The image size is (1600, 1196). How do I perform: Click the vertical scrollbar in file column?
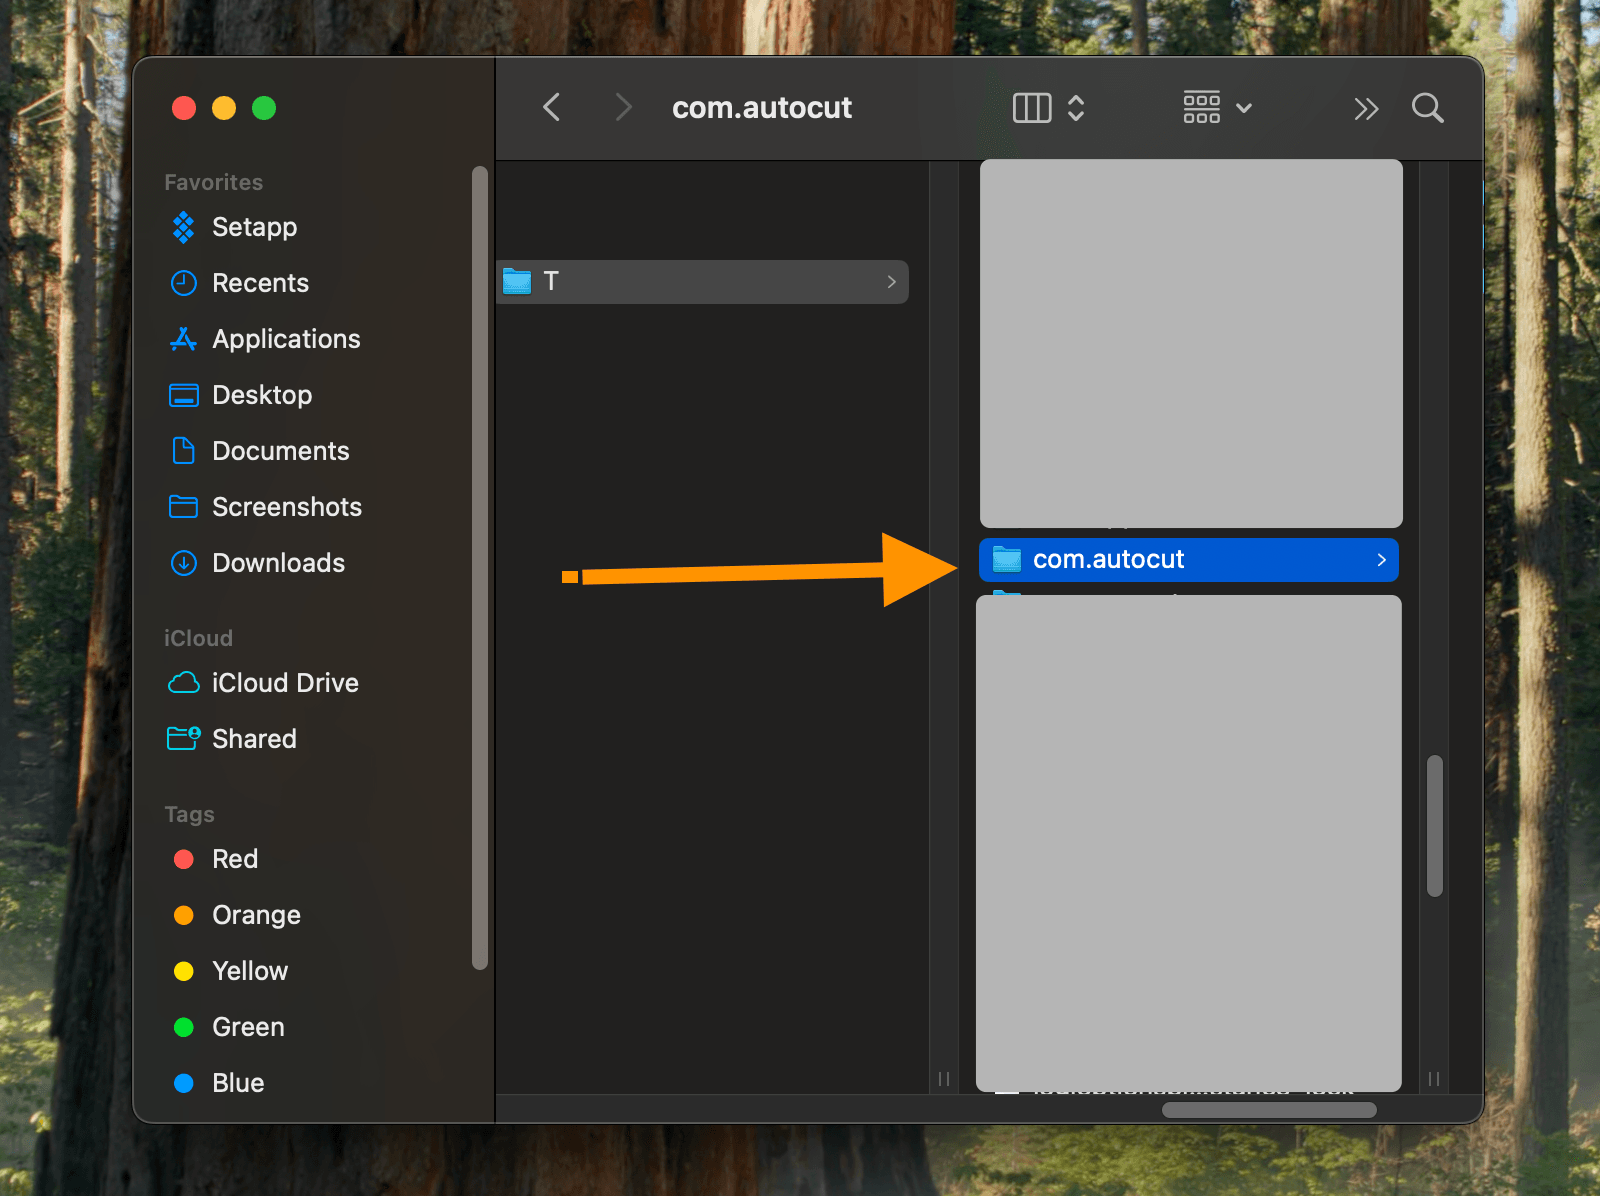(1435, 826)
